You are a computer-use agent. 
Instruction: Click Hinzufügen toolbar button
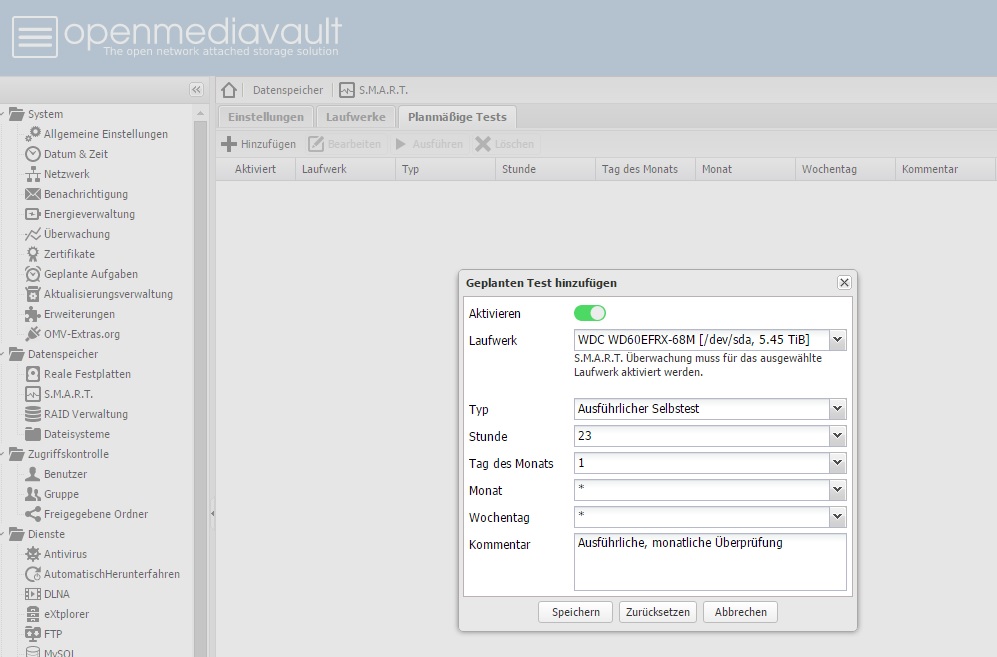[x=258, y=144]
